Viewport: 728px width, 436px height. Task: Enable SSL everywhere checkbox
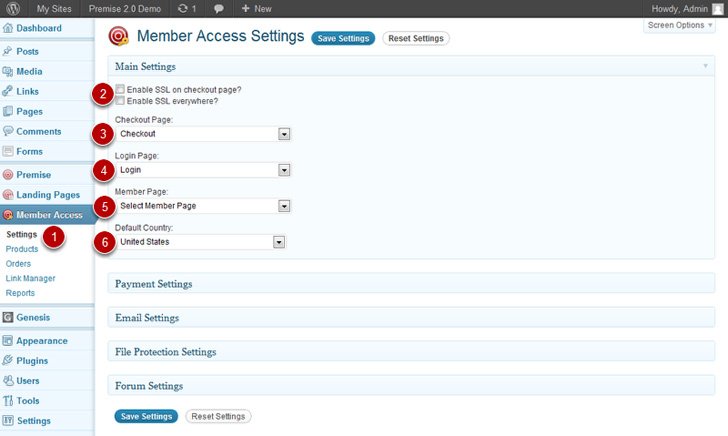point(120,101)
